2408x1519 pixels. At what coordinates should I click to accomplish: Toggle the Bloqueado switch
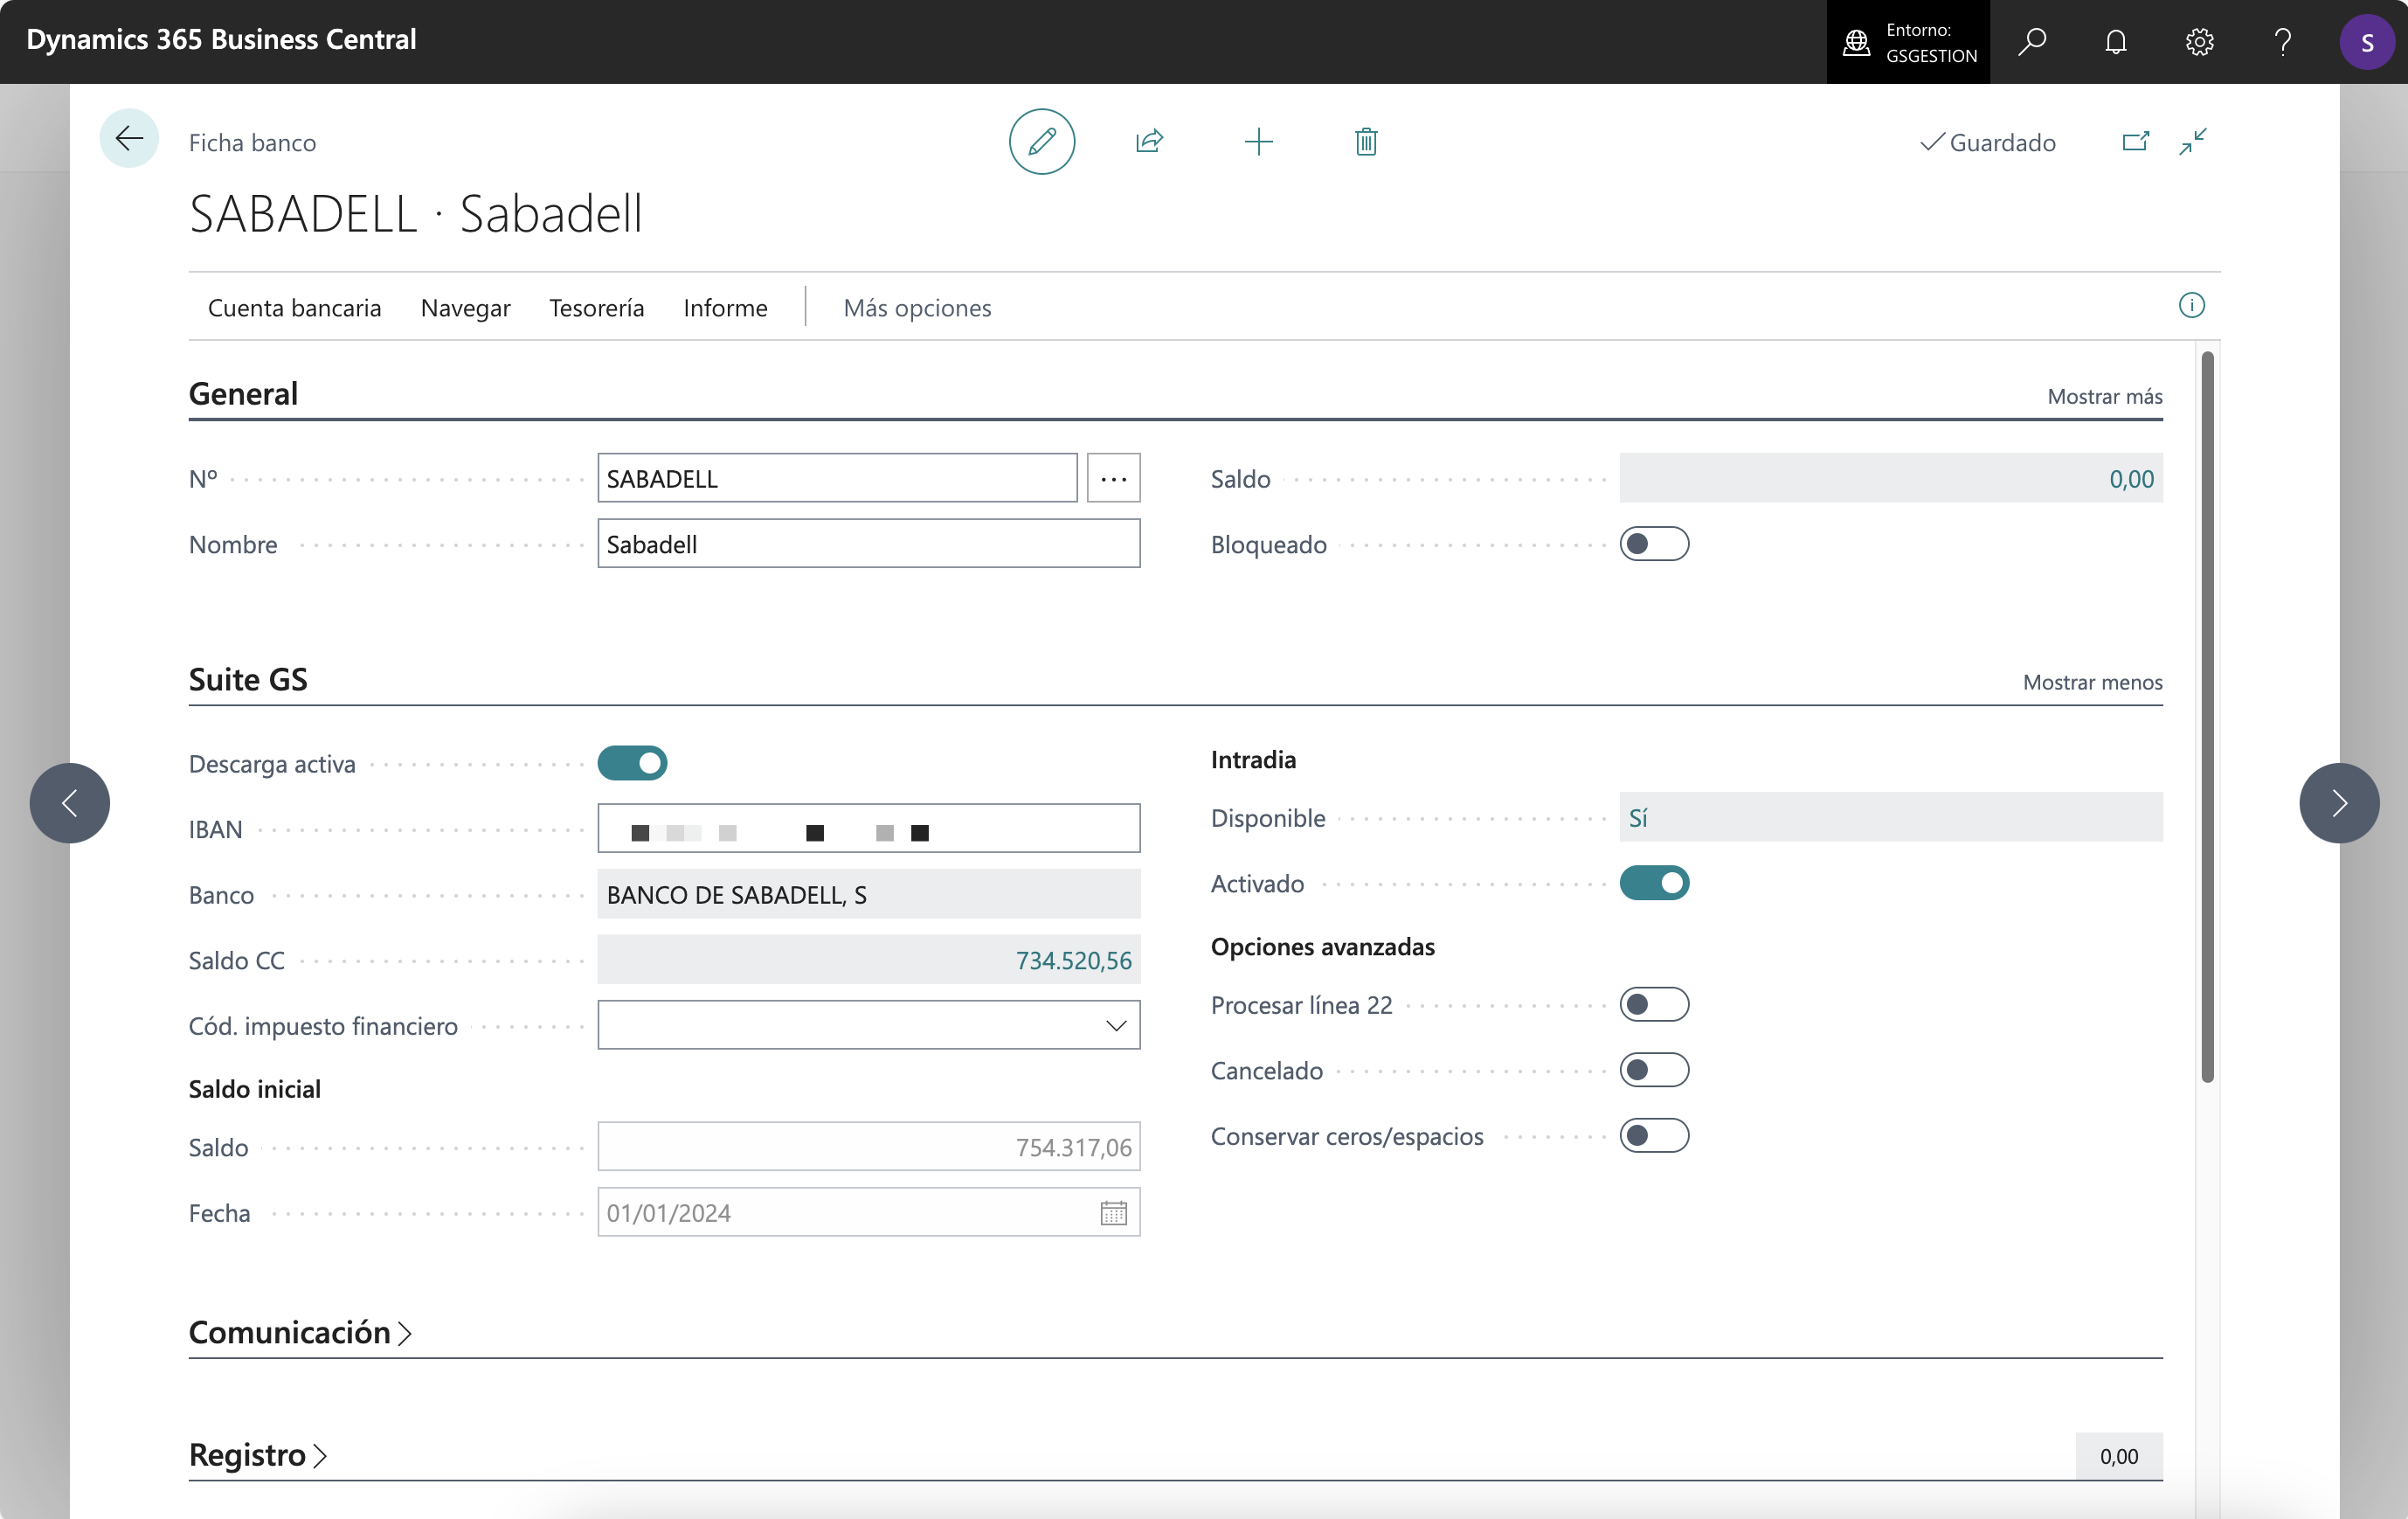[1654, 544]
